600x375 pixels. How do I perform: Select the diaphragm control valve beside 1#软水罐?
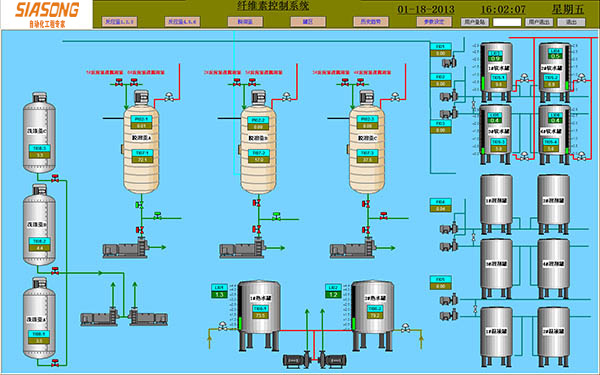pyautogui.click(x=524, y=78)
